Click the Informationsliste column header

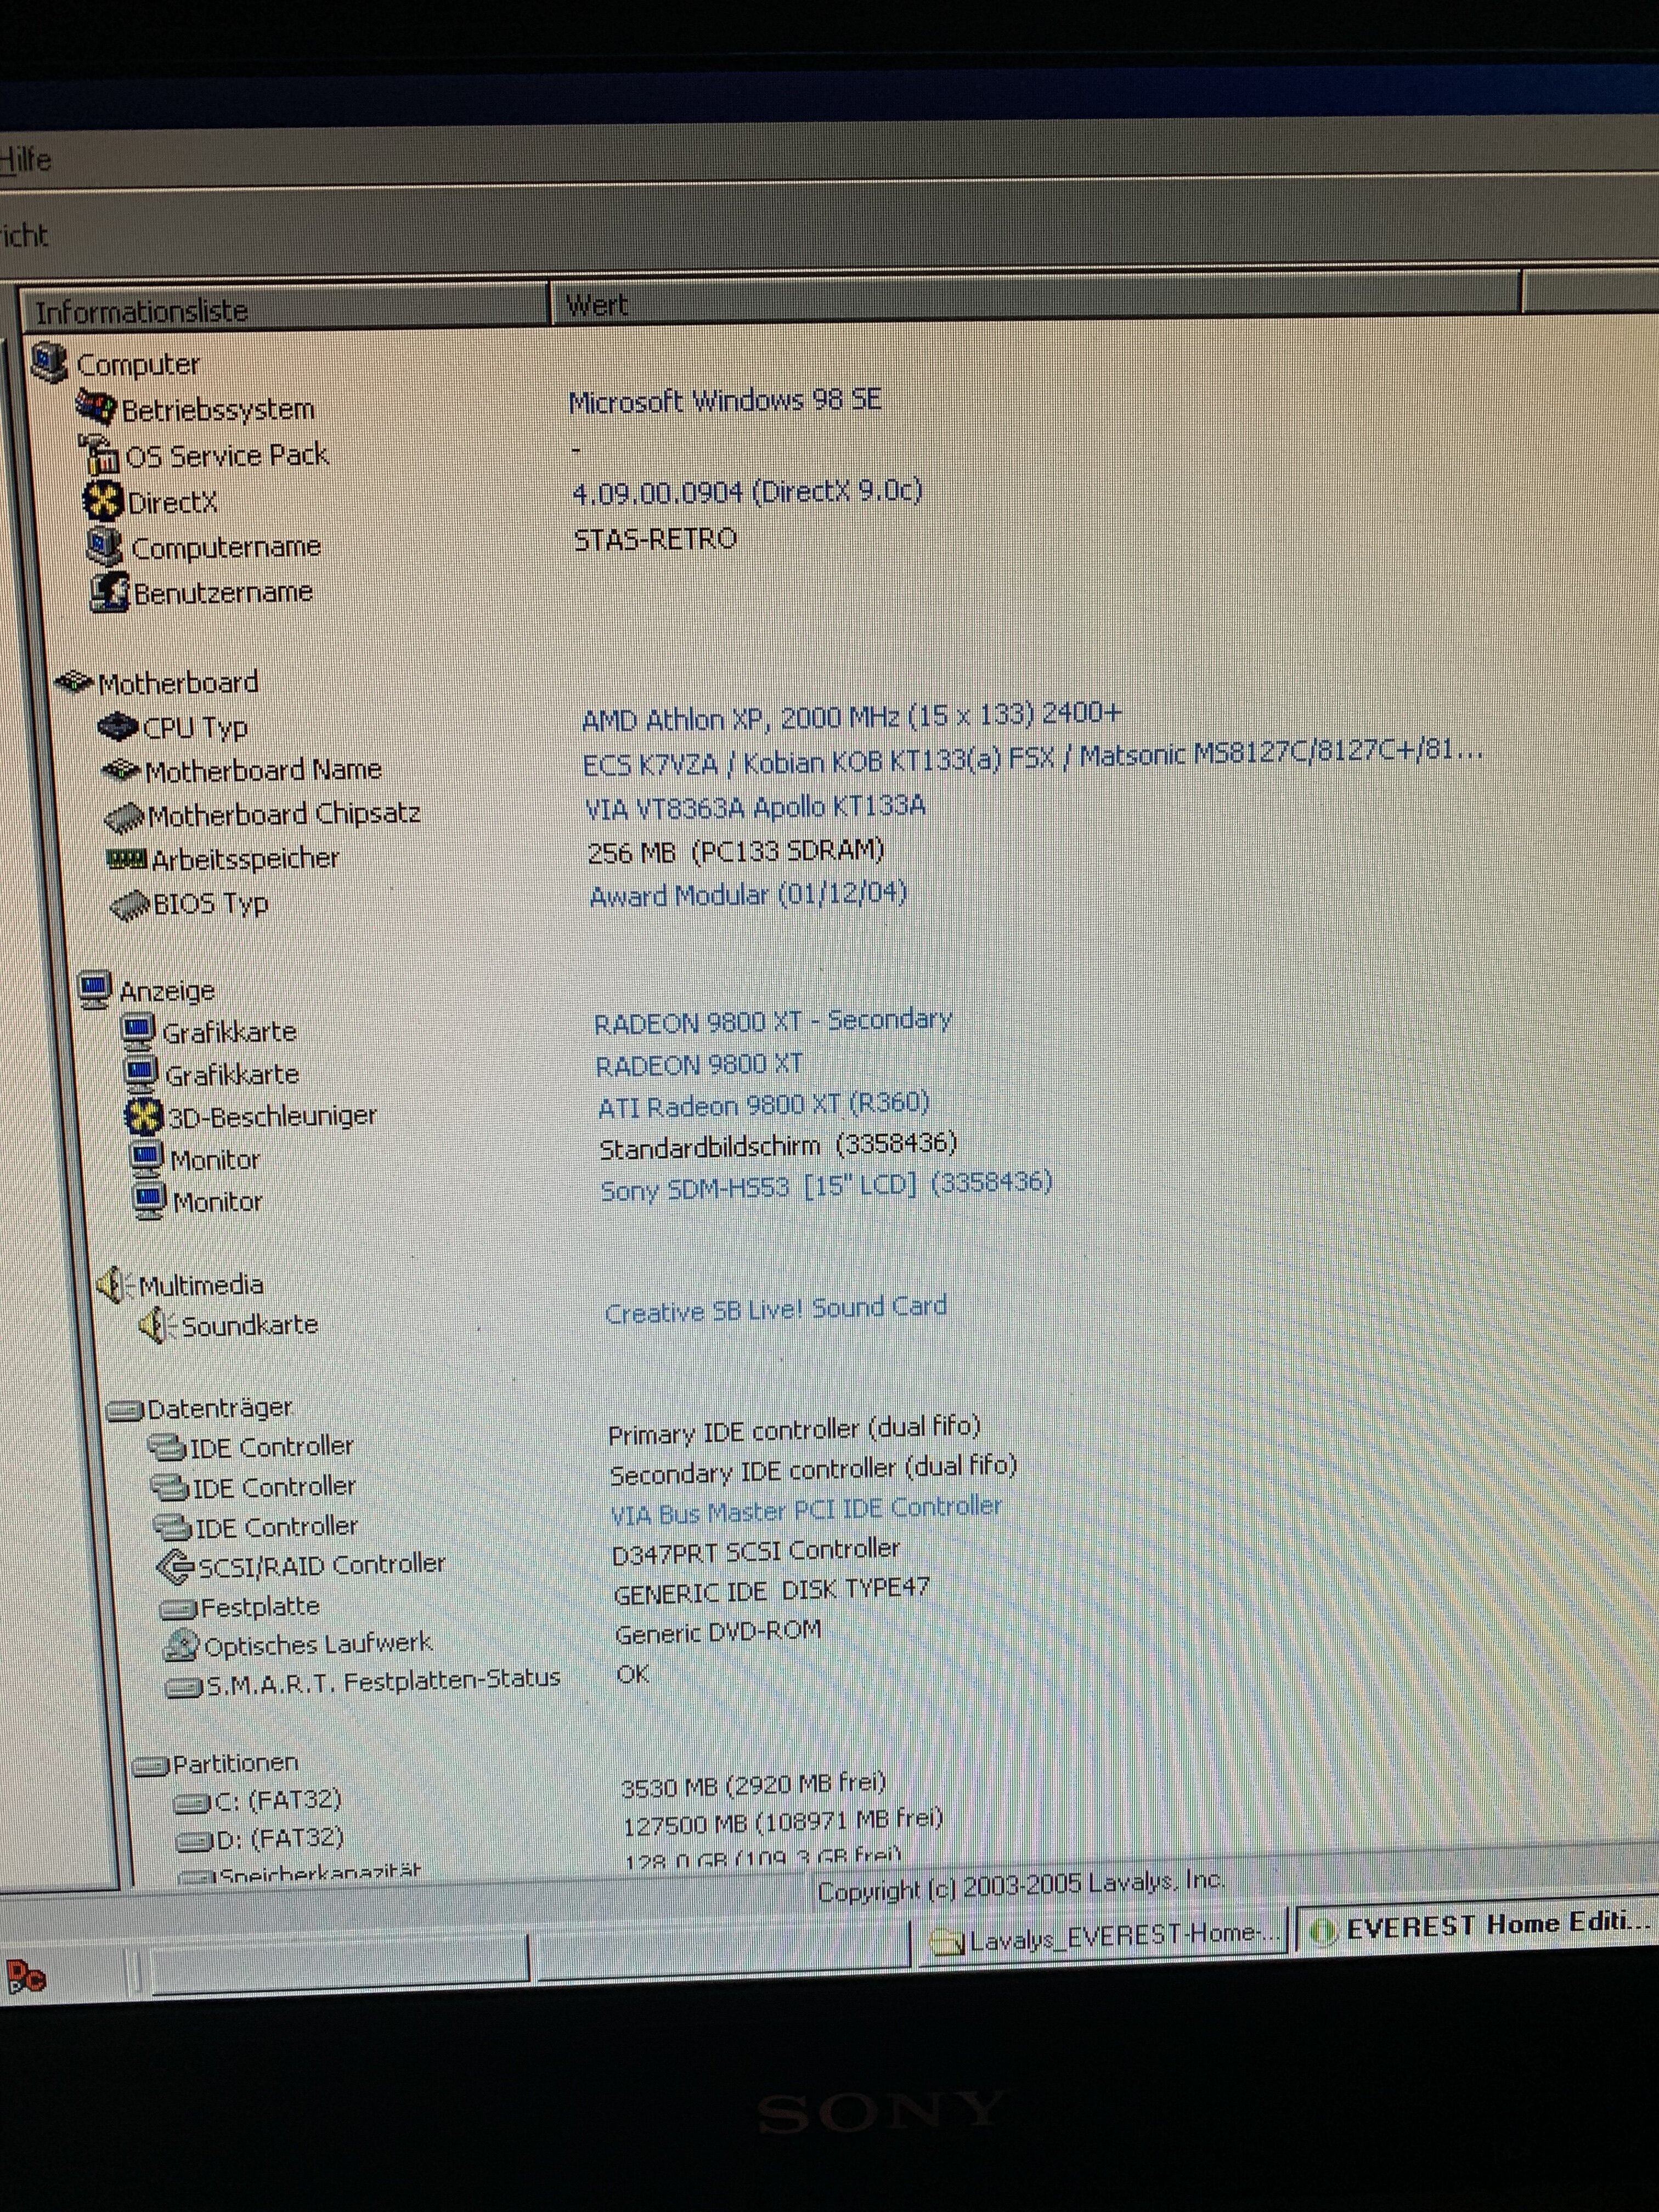coord(285,308)
